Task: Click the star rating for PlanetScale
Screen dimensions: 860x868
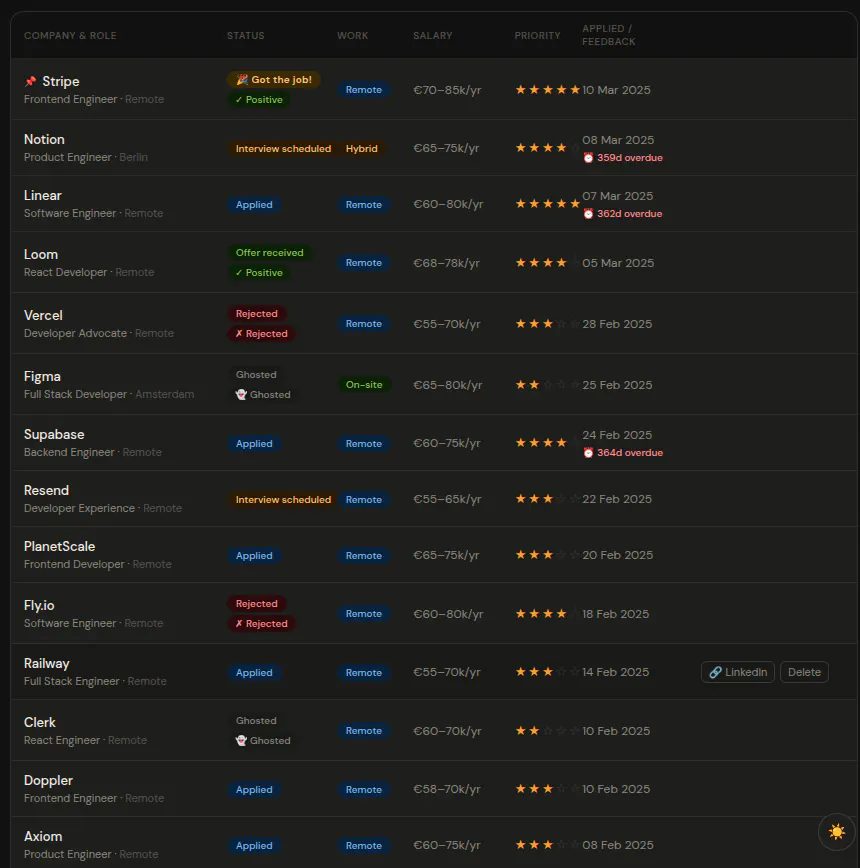Action: pos(547,555)
